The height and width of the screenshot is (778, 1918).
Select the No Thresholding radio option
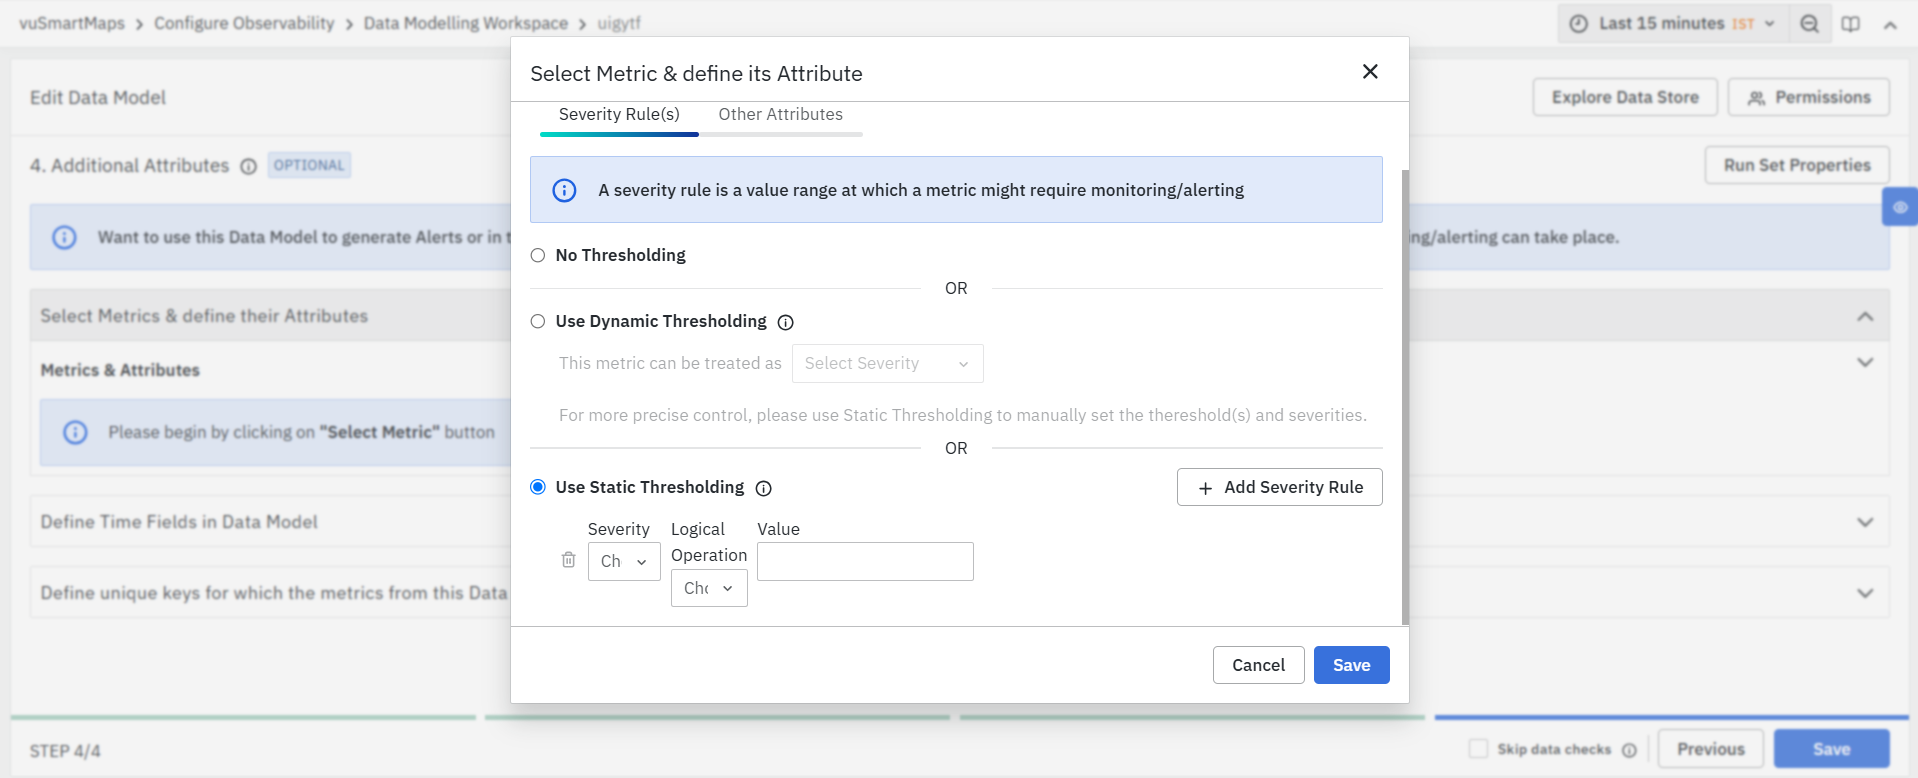[538, 255]
